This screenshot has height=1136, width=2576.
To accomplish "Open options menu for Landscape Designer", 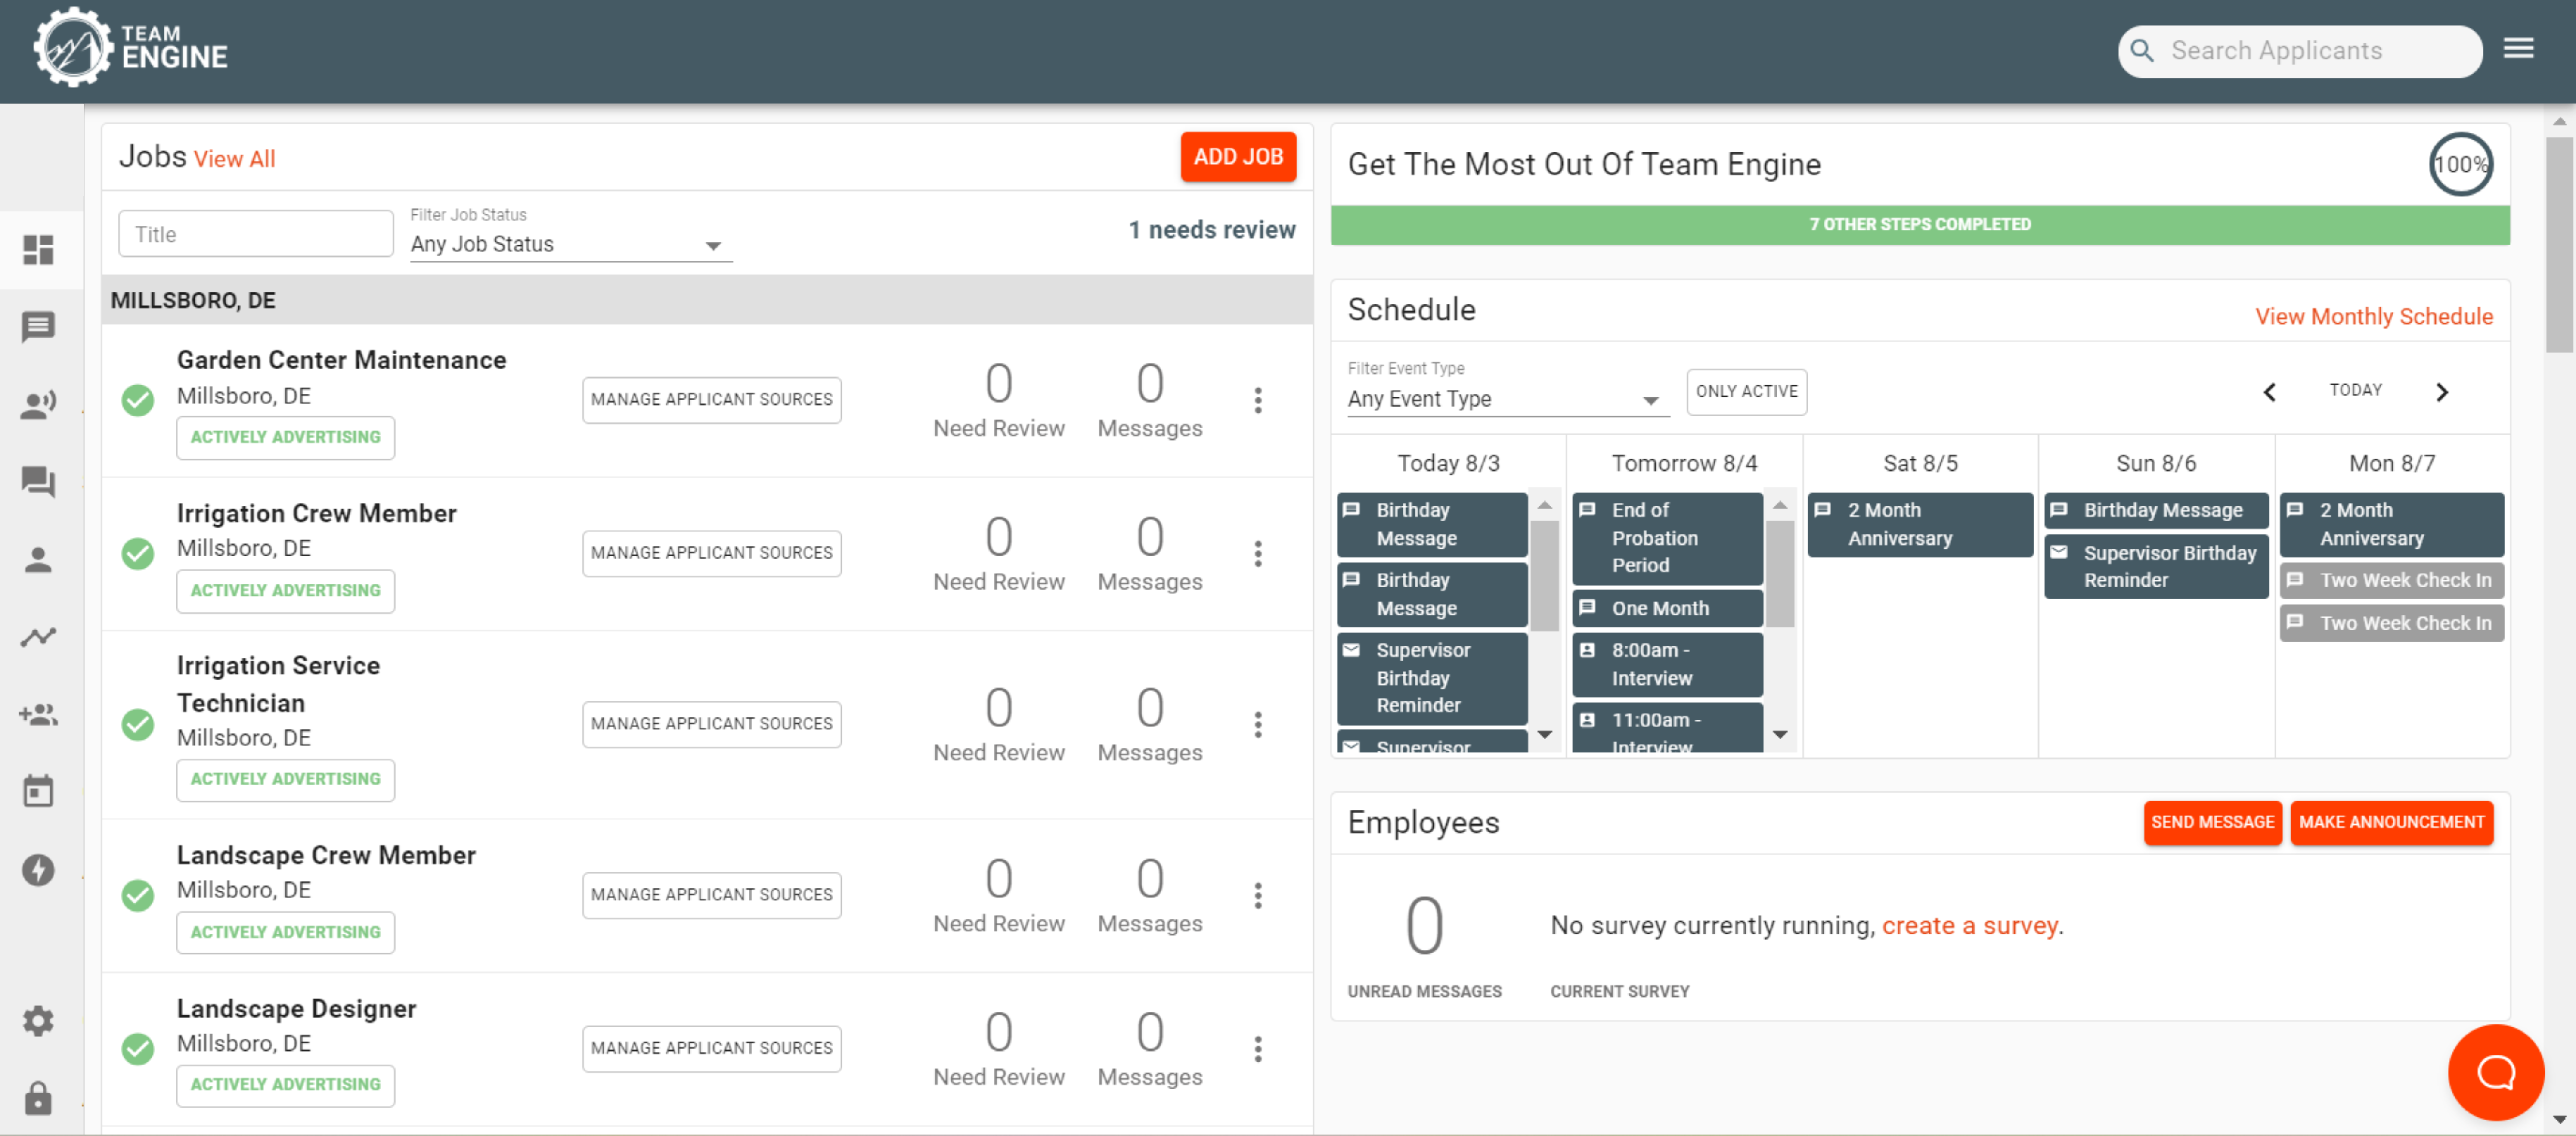I will tap(1258, 1048).
